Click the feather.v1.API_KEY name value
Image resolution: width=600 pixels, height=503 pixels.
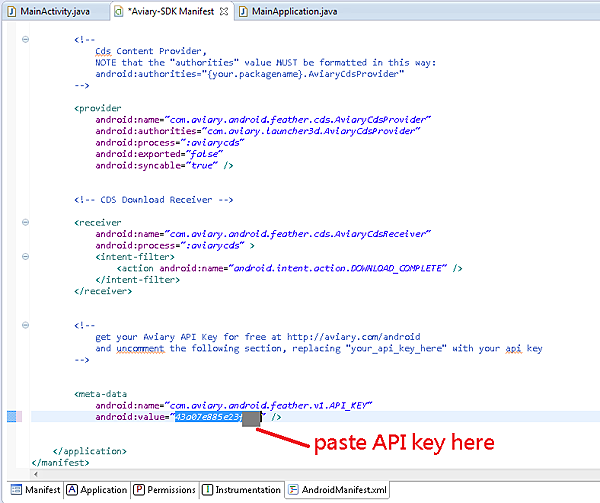(x=269, y=405)
